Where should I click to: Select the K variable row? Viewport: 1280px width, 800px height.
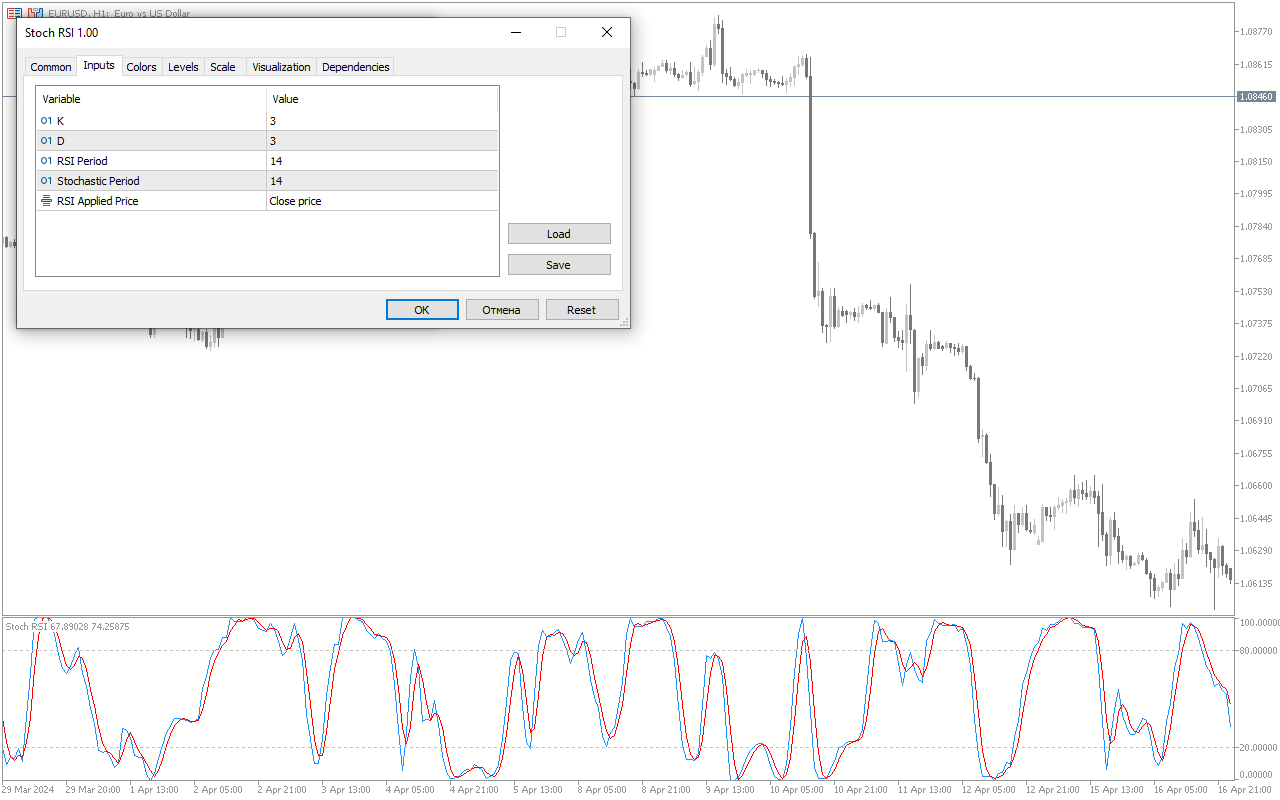267,121
